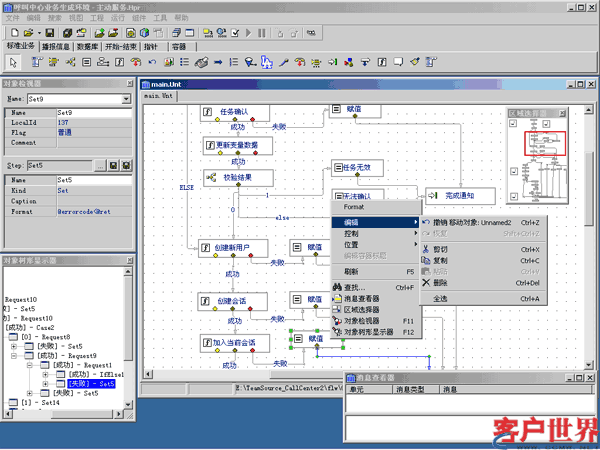Open the 工程 menu in menu bar

[x=96, y=18]
